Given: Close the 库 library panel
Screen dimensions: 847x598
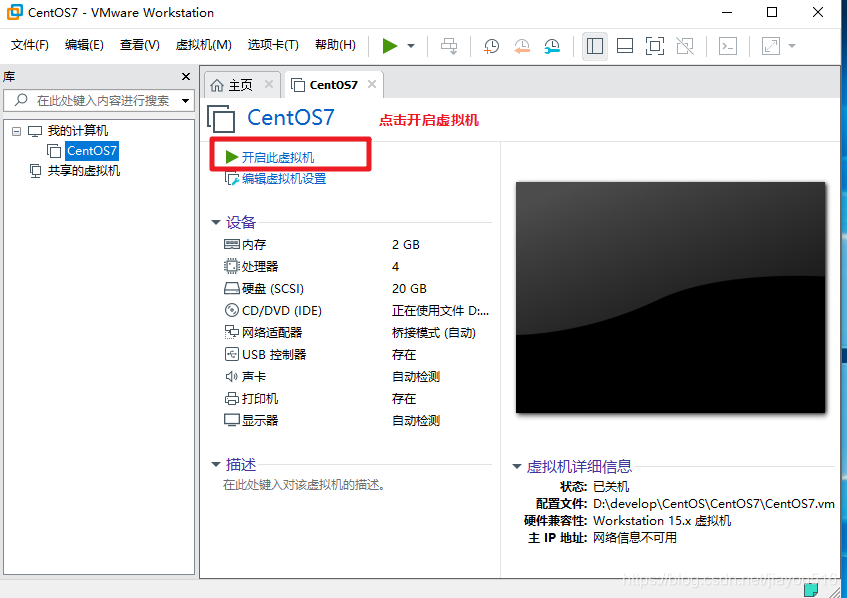Looking at the screenshot, I should click(x=186, y=77).
